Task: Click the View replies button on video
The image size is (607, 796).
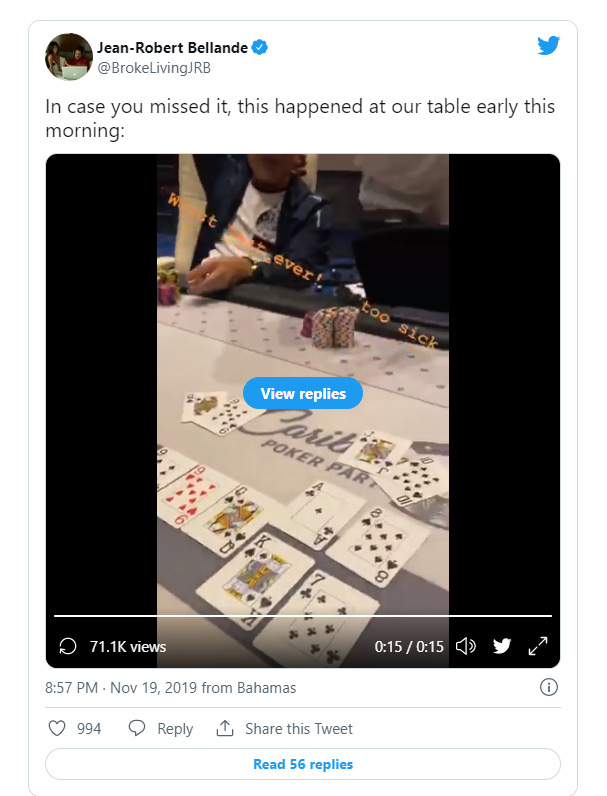Action: click(x=303, y=393)
